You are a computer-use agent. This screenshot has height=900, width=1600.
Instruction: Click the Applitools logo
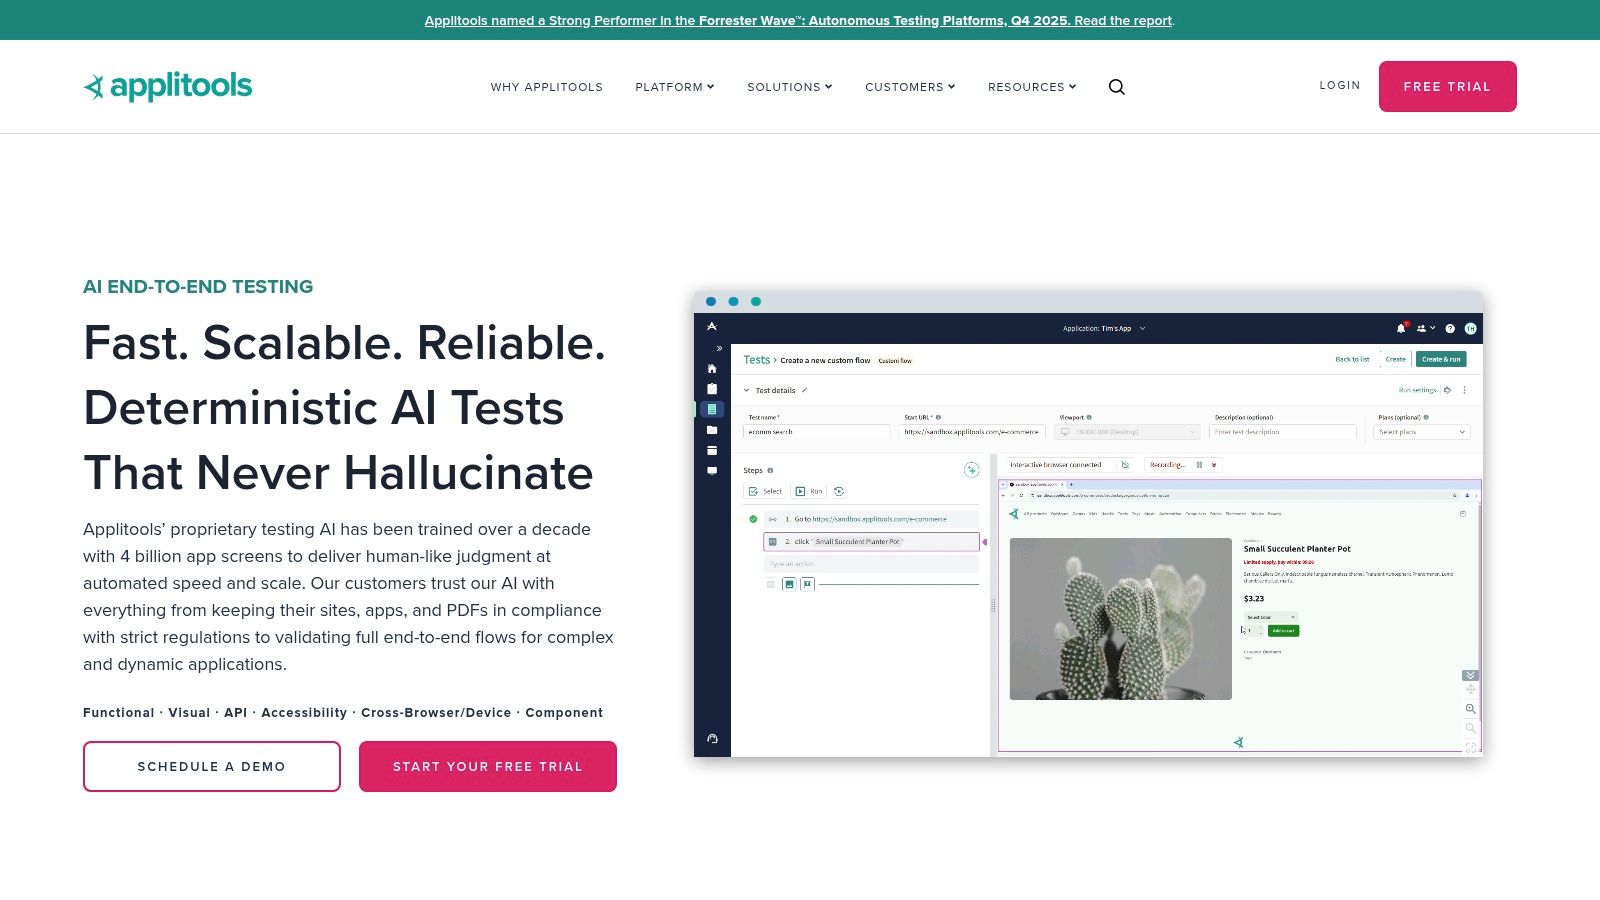[x=168, y=86]
